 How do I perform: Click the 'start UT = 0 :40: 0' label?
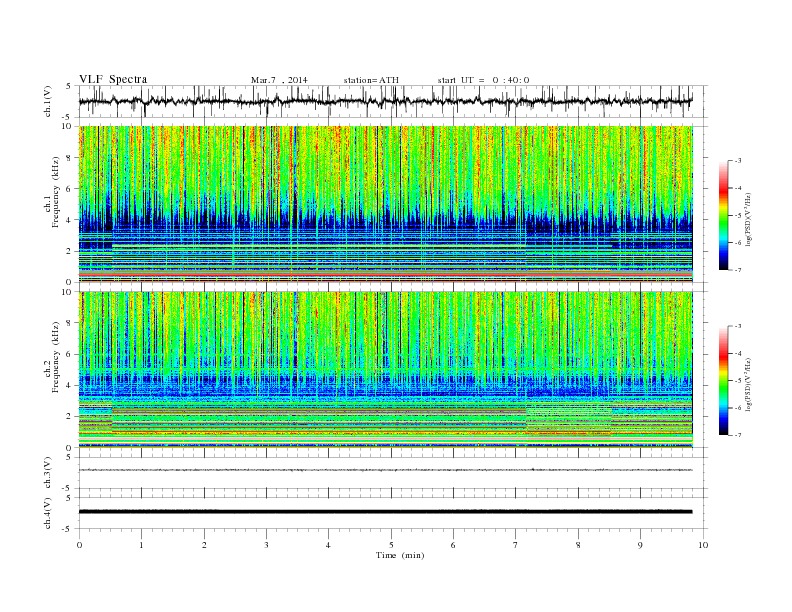click(483, 80)
